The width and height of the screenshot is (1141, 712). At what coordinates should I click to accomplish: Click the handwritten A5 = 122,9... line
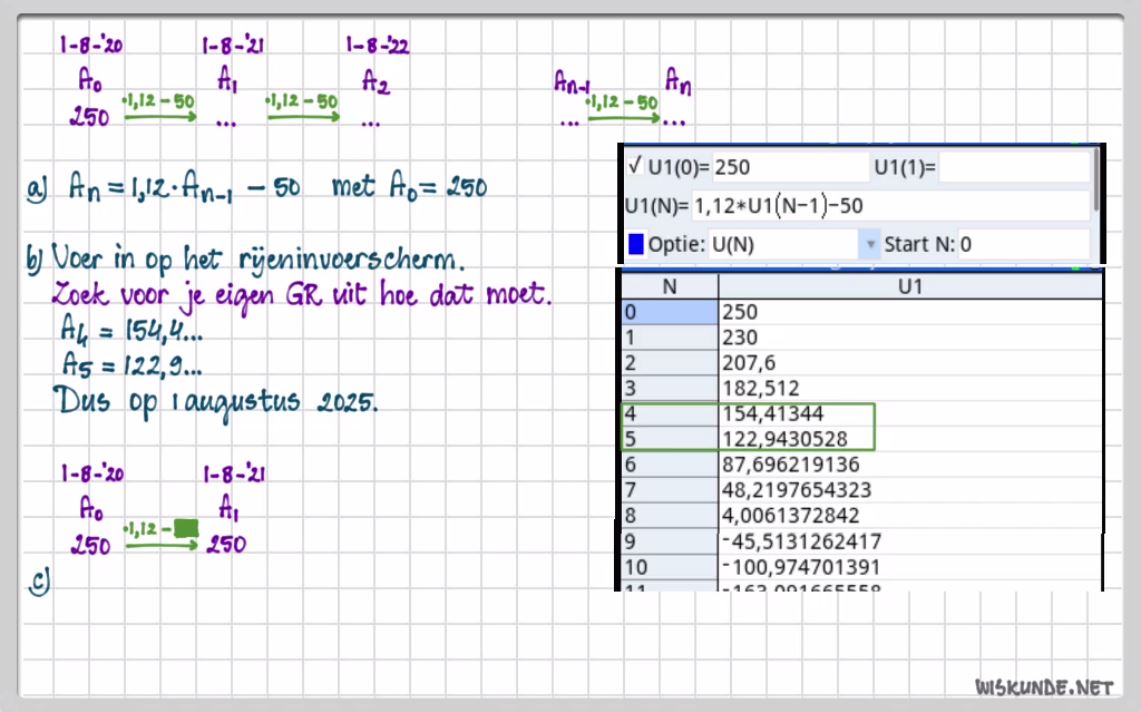[x=132, y=364]
